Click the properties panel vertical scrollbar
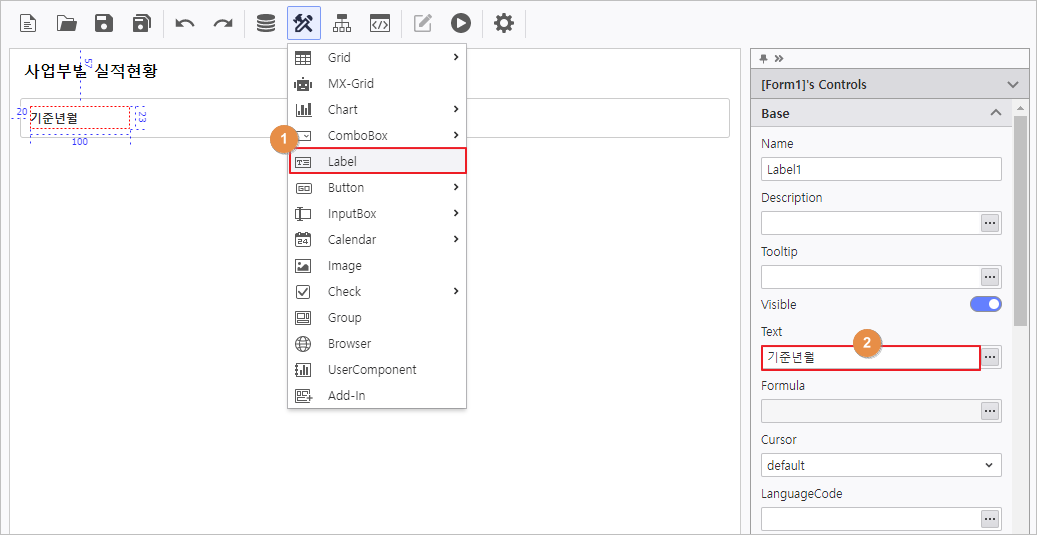The image size is (1037, 535). pos(1019,220)
